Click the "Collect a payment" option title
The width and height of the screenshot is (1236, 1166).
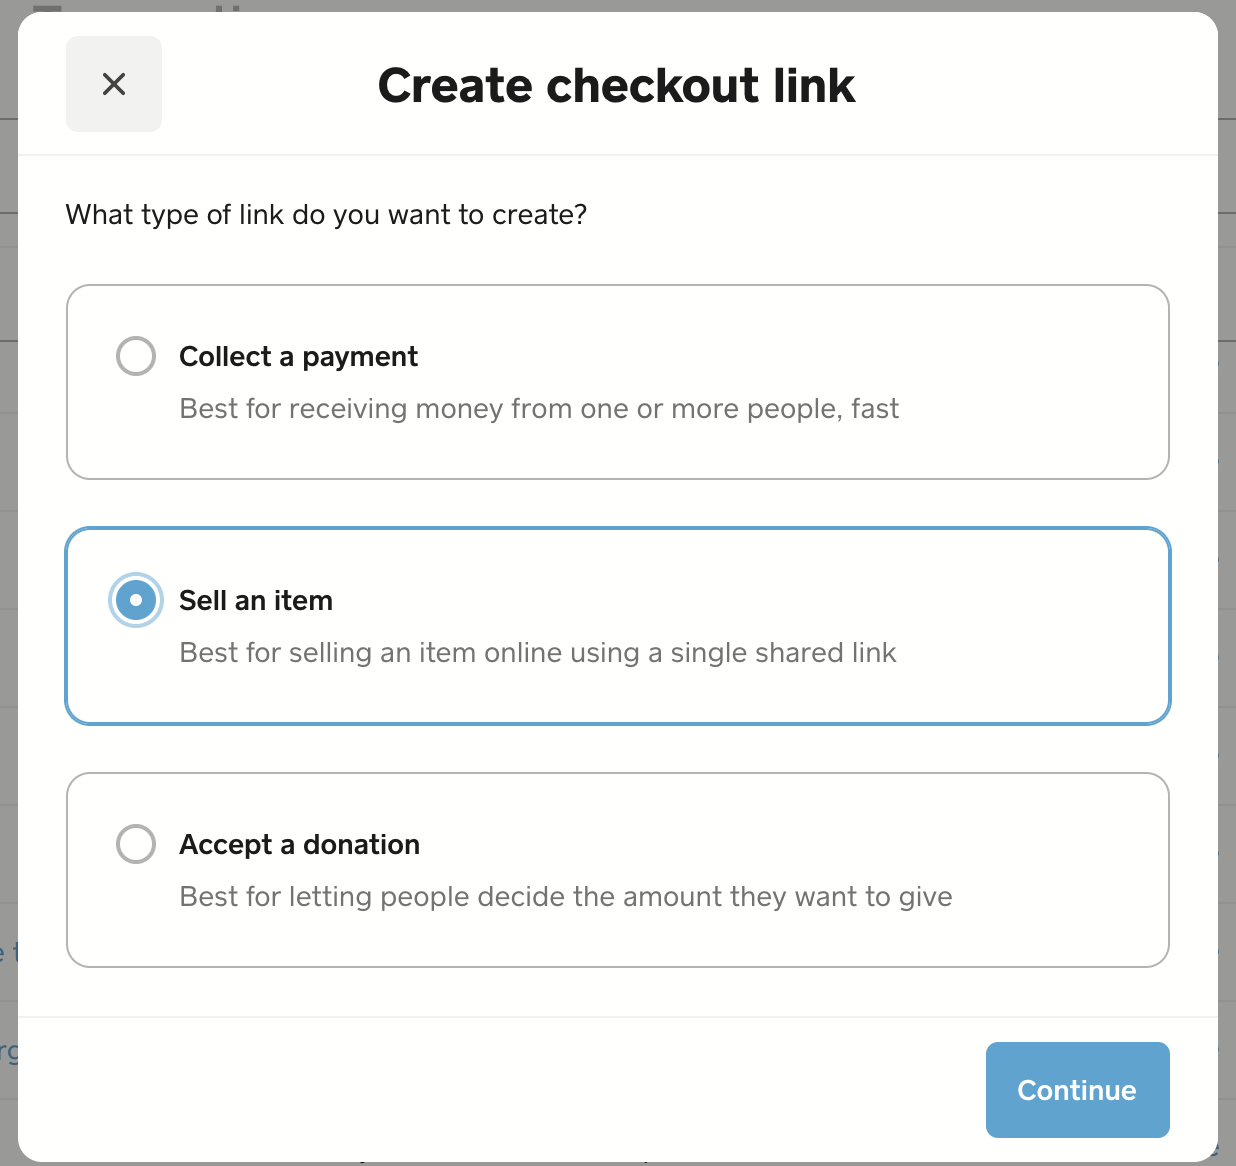[x=298, y=357]
